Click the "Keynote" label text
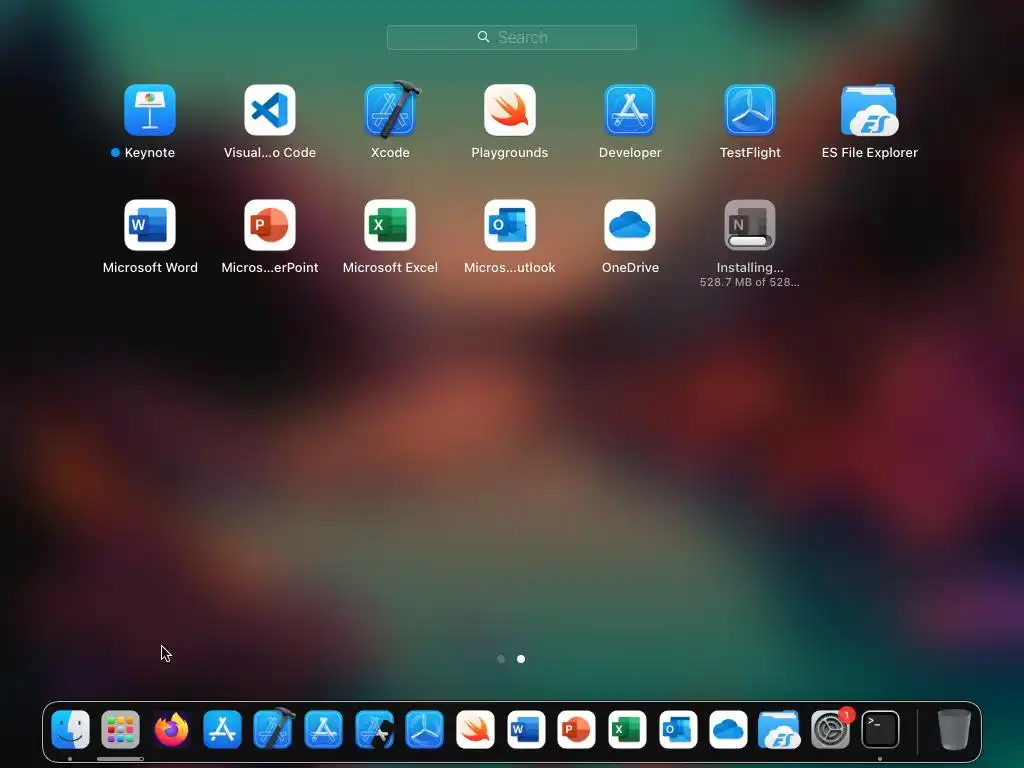 (150, 152)
